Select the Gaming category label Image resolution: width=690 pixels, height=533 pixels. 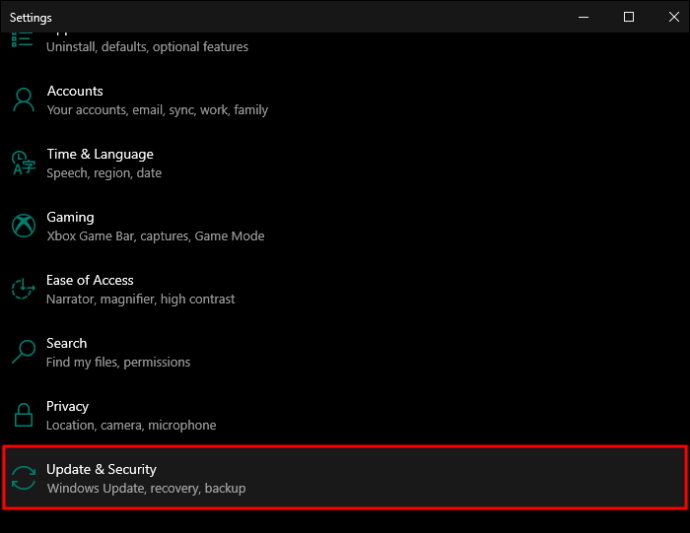point(70,217)
